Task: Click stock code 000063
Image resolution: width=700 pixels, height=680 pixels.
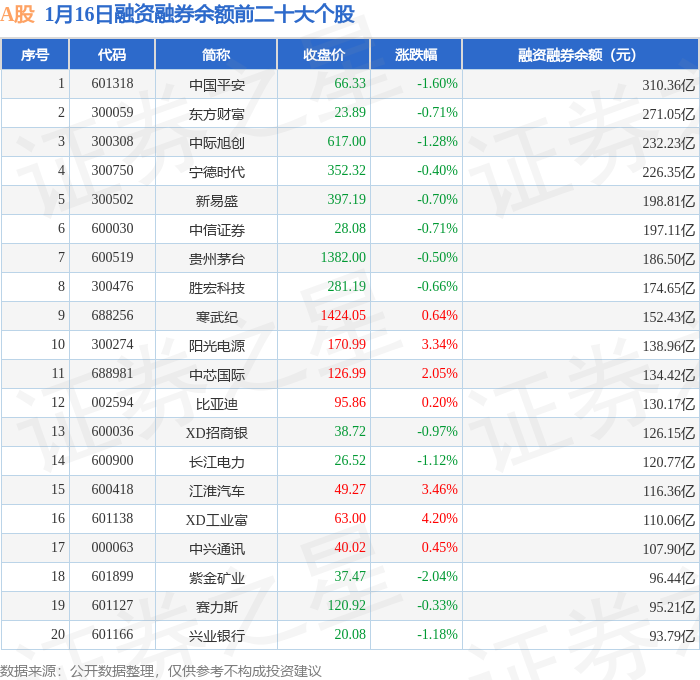Action: tap(112, 548)
